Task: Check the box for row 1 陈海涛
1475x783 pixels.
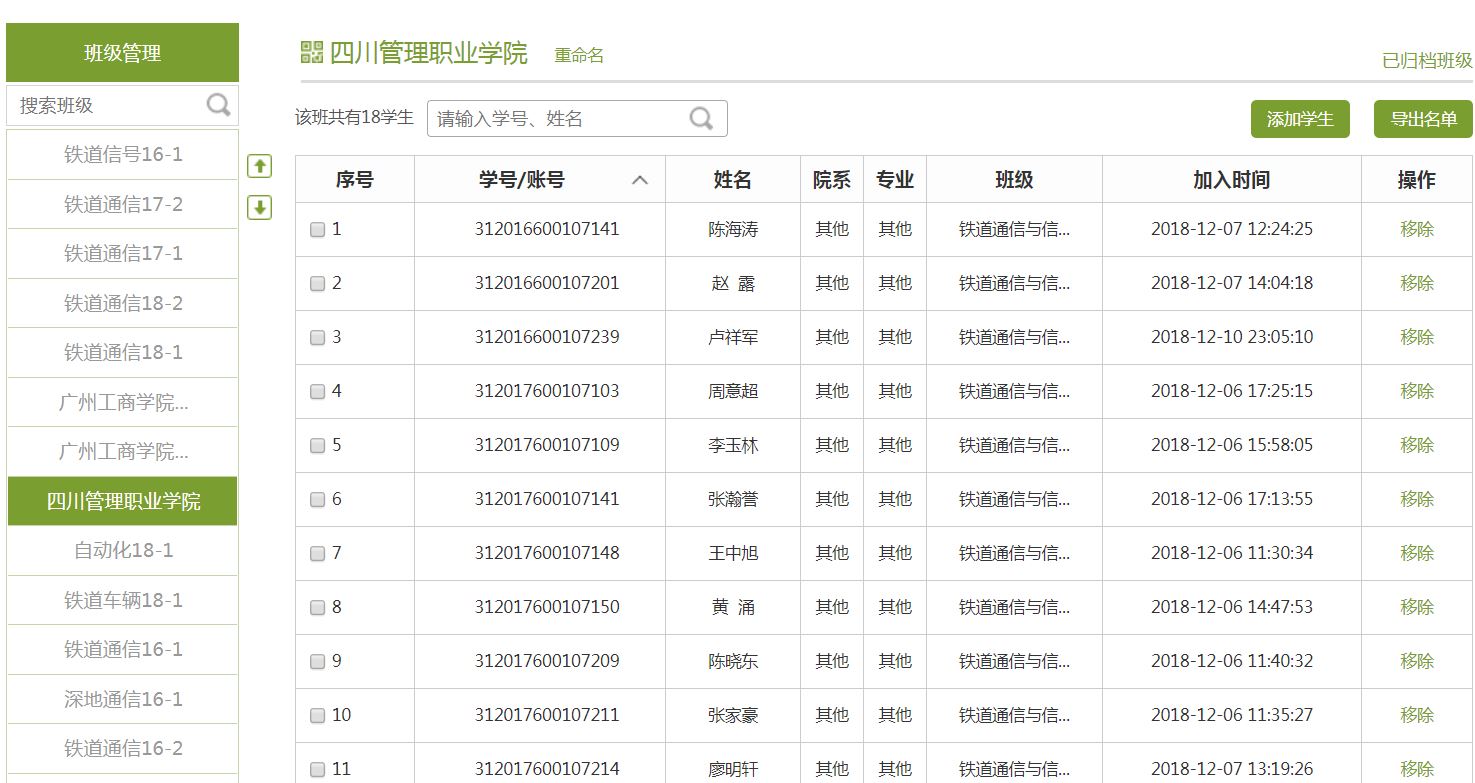Action: [x=317, y=229]
